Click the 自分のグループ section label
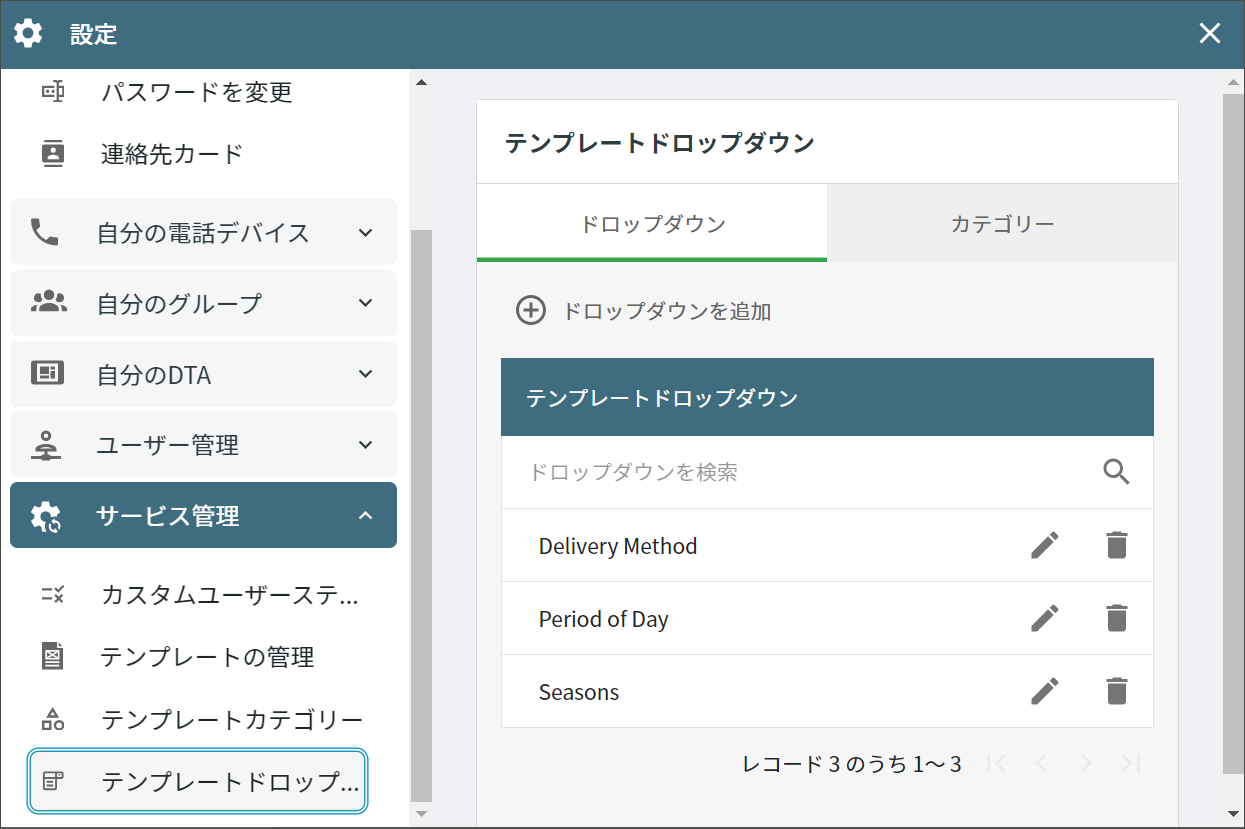 click(179, 303)
